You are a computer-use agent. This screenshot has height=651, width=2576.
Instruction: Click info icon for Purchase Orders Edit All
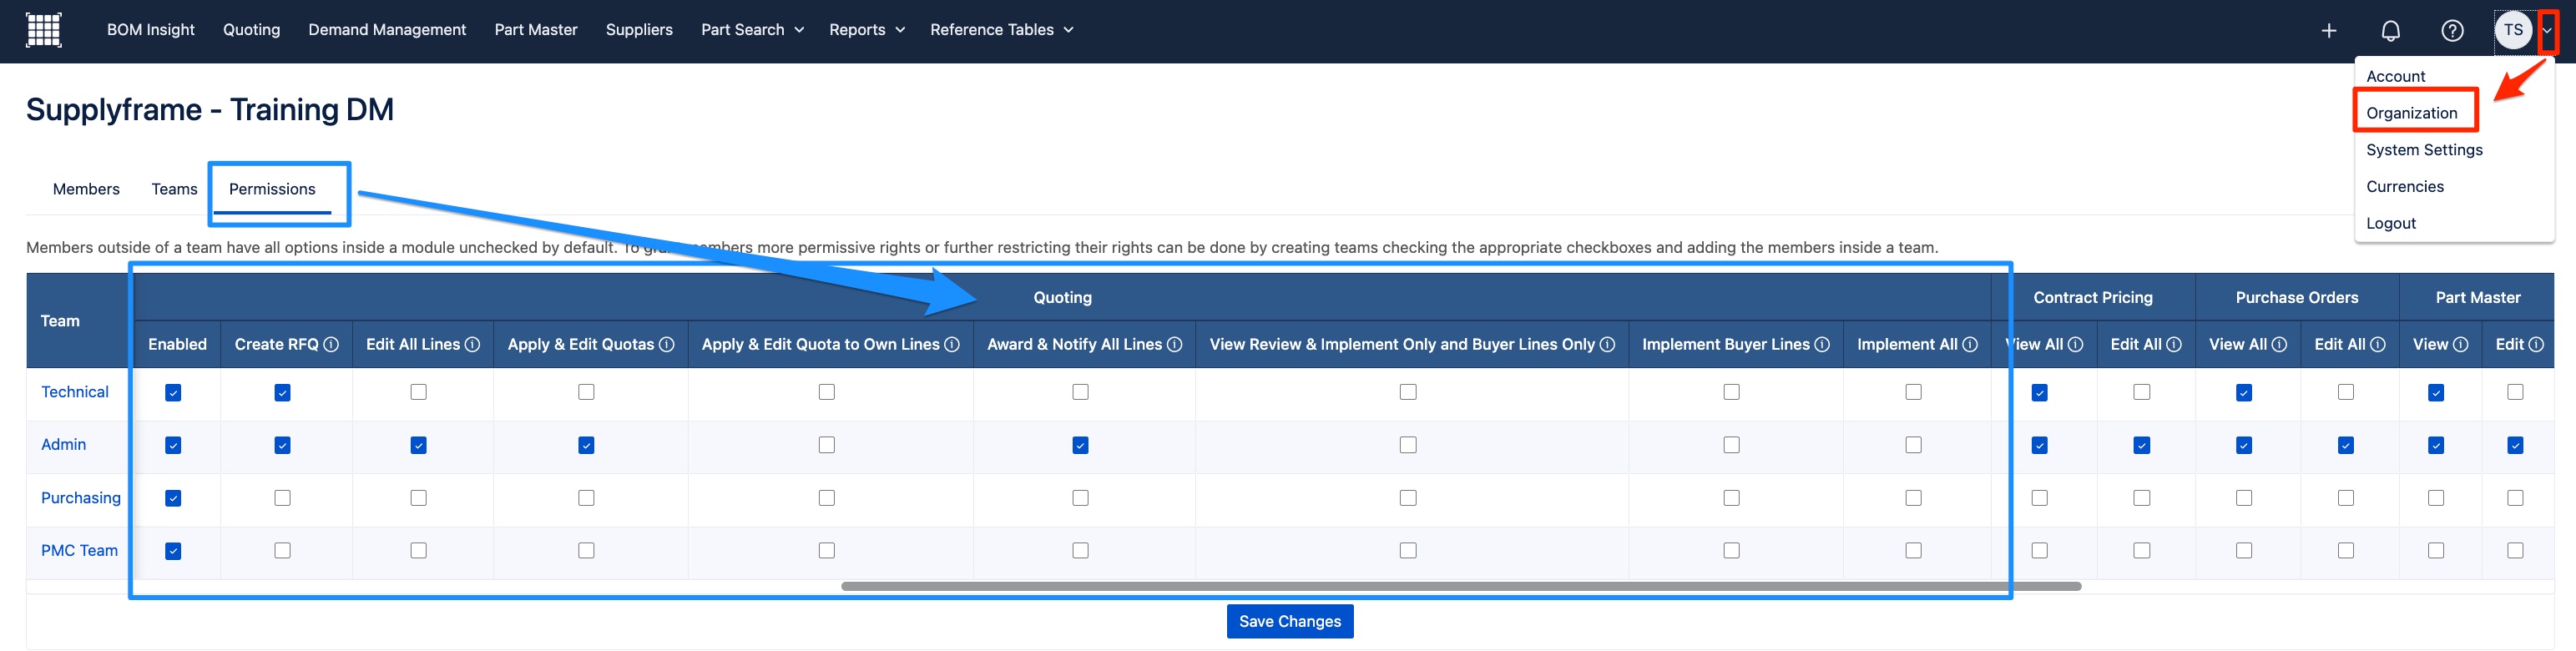pos(2378,344)
